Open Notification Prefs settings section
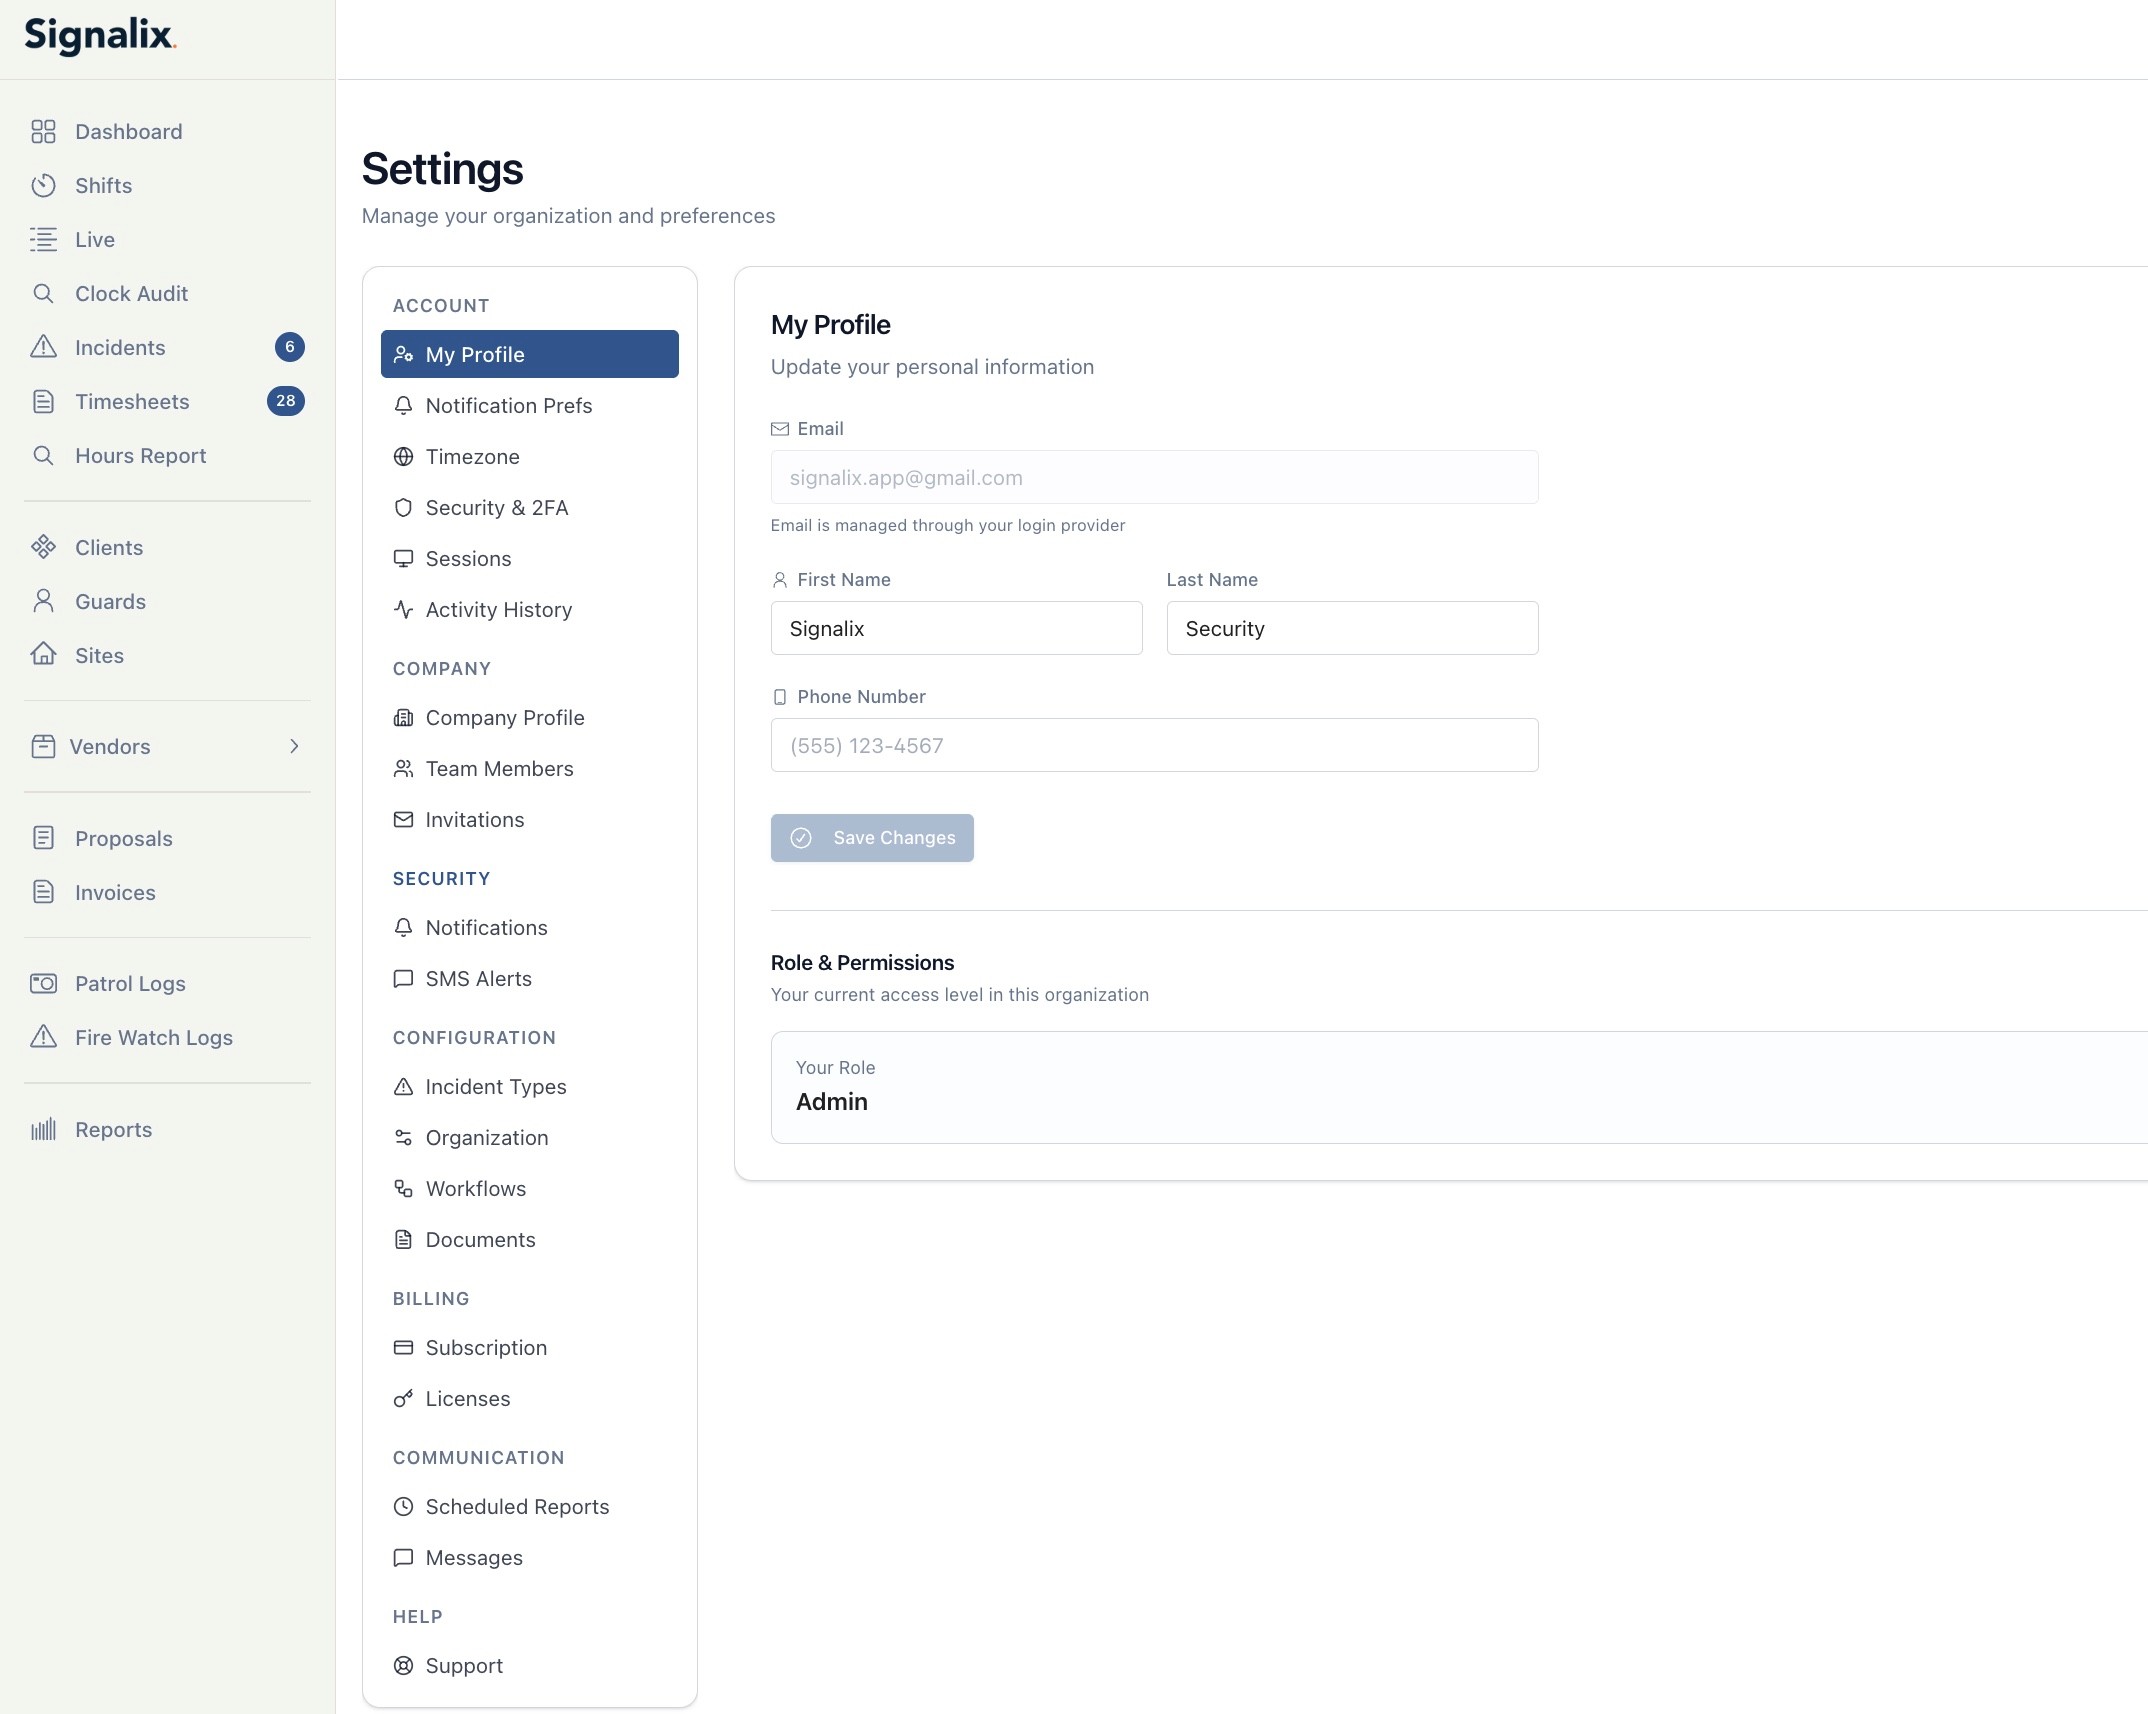The width and height of the screenshot is (2148, 1714). coord(508,406)
